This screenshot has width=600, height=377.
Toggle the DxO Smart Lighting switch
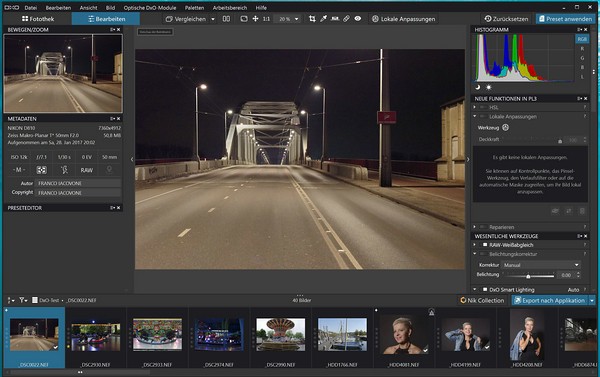(x=485, y=290)
